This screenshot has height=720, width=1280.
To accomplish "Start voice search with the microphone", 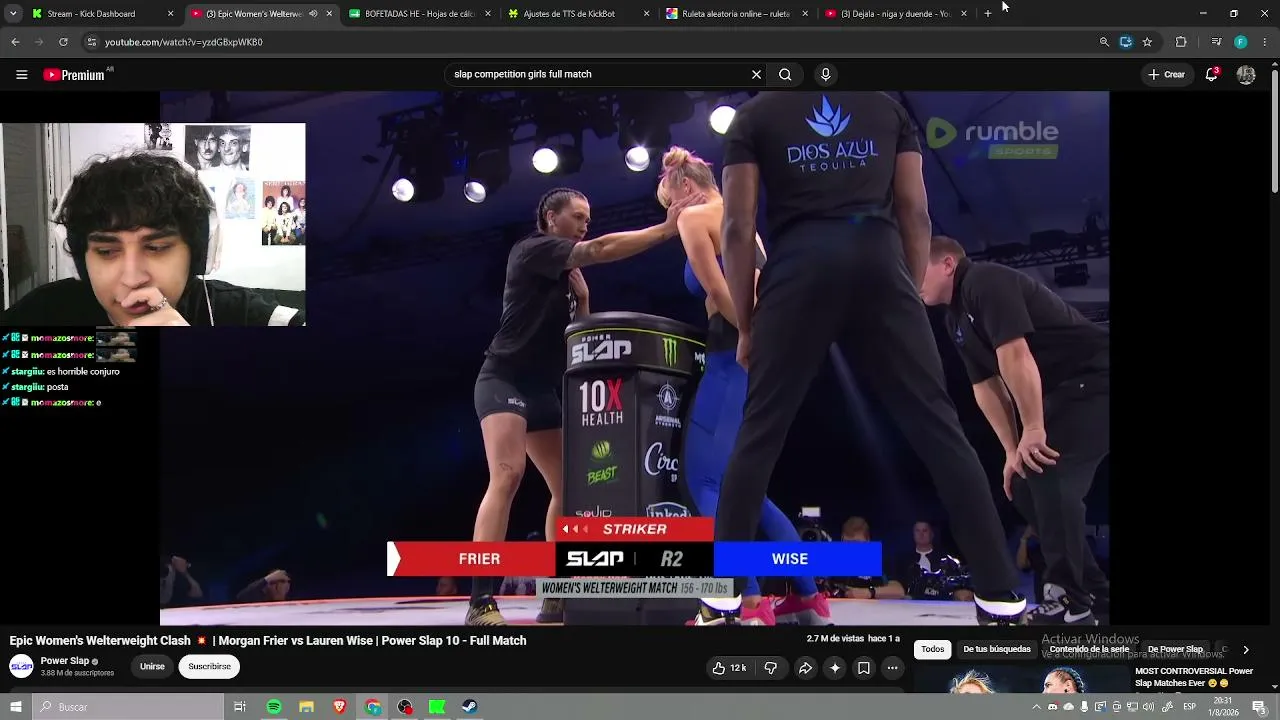I will [825, 74].
